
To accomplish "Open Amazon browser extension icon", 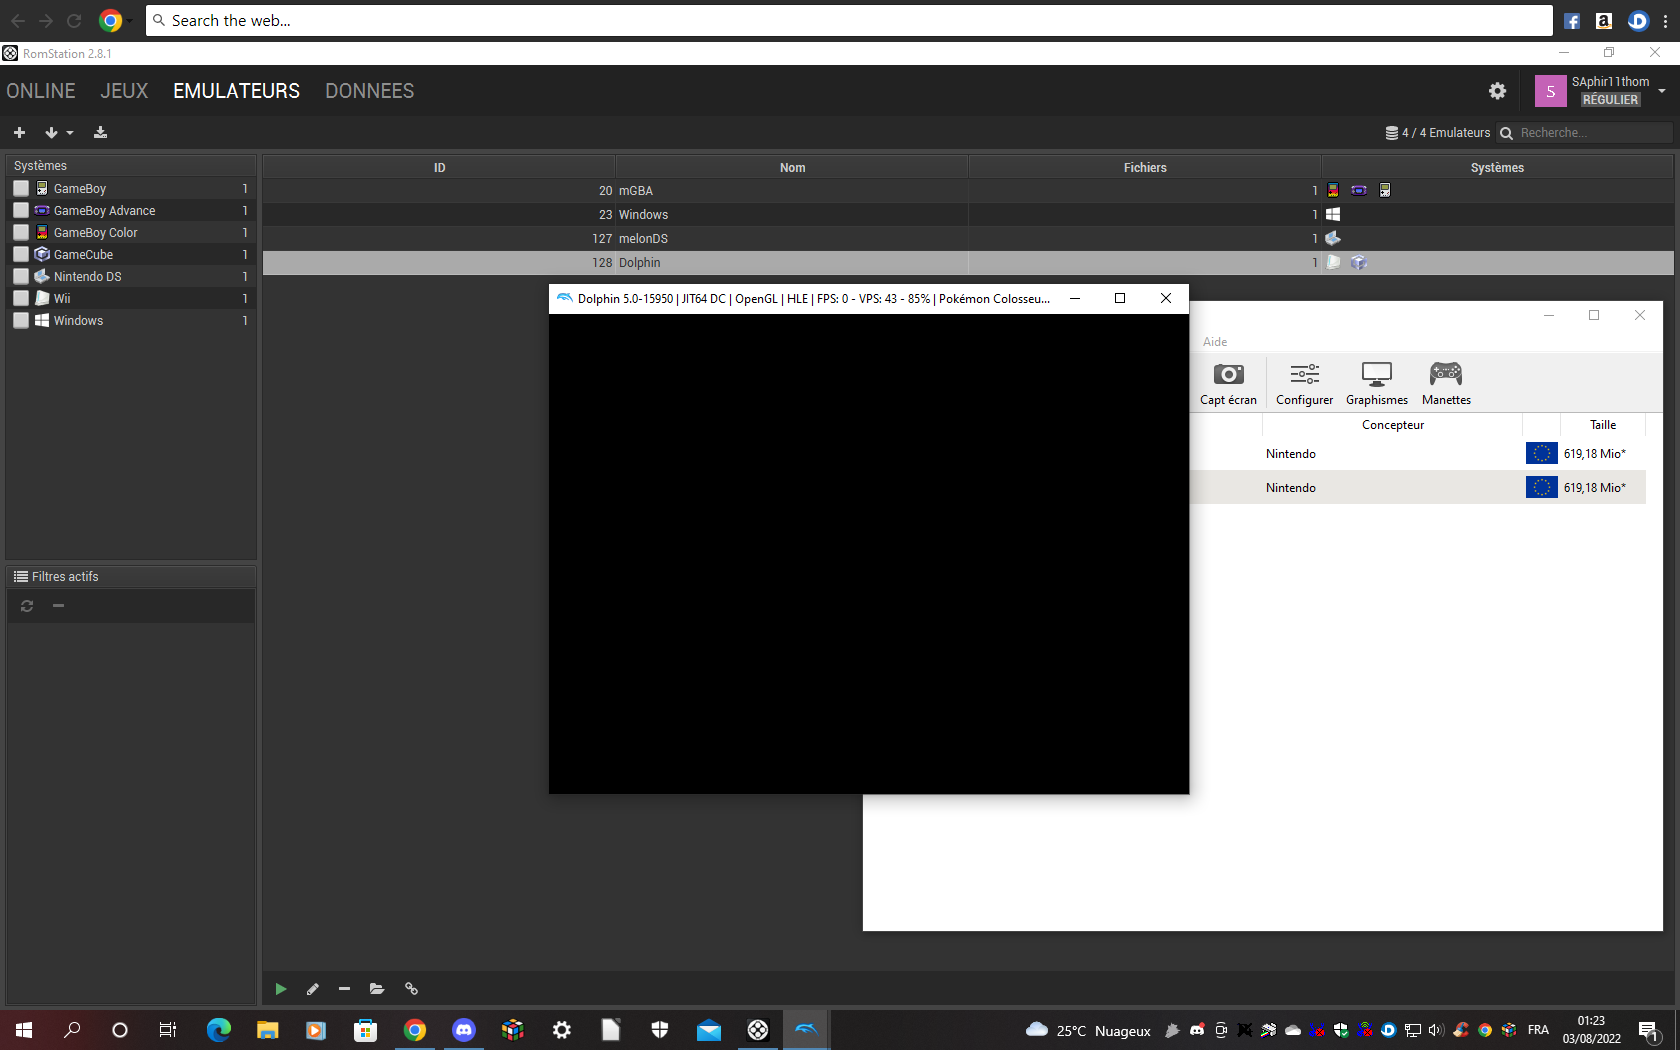I will 1604,21.
